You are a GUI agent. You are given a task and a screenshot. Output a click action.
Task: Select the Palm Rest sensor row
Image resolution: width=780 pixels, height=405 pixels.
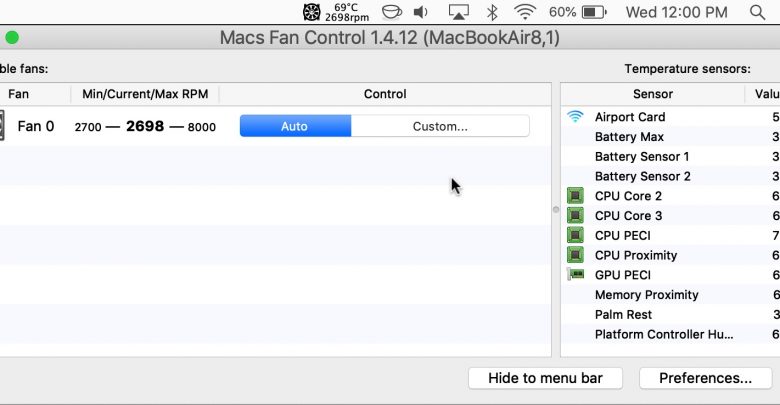click(671, 314)
